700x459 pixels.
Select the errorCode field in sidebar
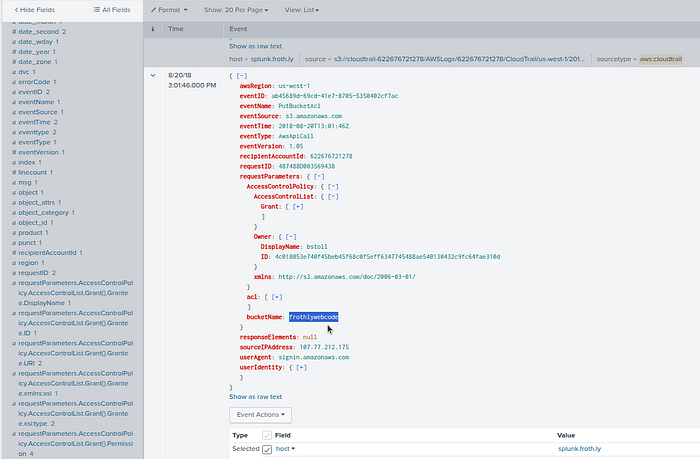click(34, 82)
